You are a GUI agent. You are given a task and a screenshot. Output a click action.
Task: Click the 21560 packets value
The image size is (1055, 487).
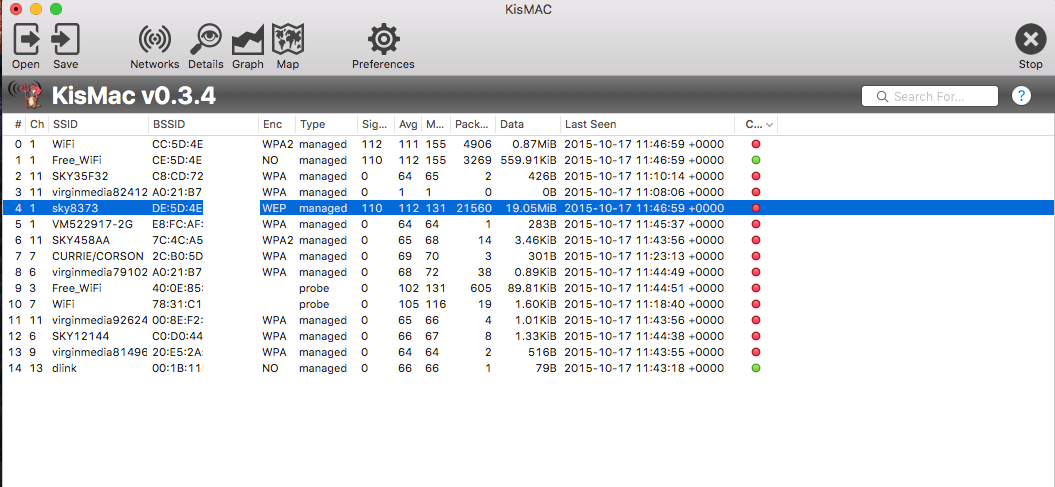point(475,209)
